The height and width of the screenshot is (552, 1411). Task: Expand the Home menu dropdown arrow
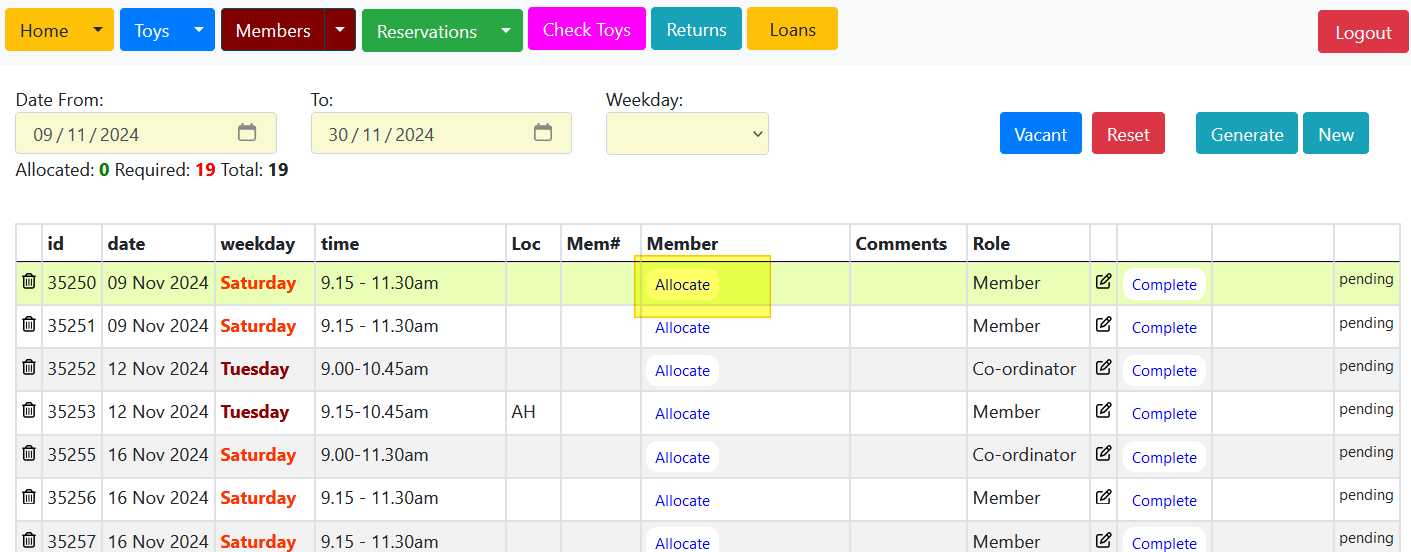point(98,30)
